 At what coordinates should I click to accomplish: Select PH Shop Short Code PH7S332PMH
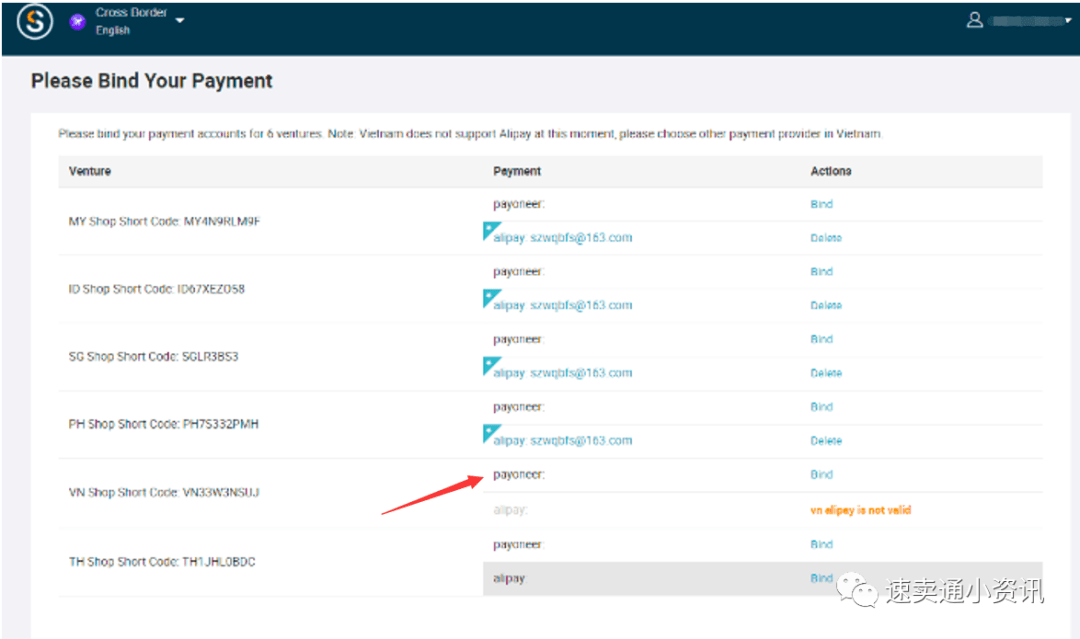click(x=163, y=423)
